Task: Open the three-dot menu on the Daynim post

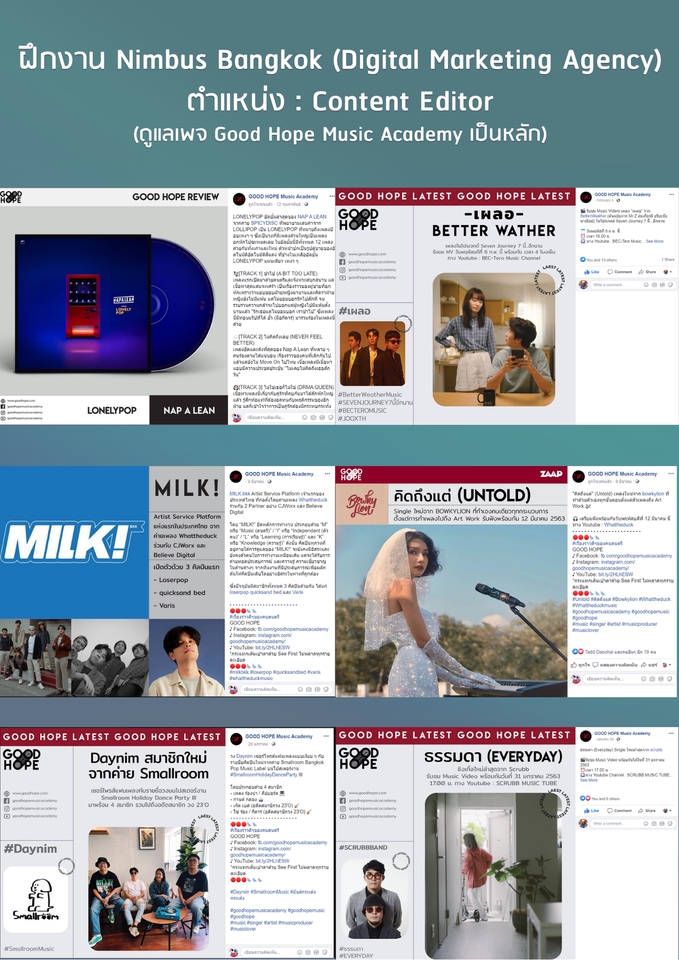Action: click(326, 736)
